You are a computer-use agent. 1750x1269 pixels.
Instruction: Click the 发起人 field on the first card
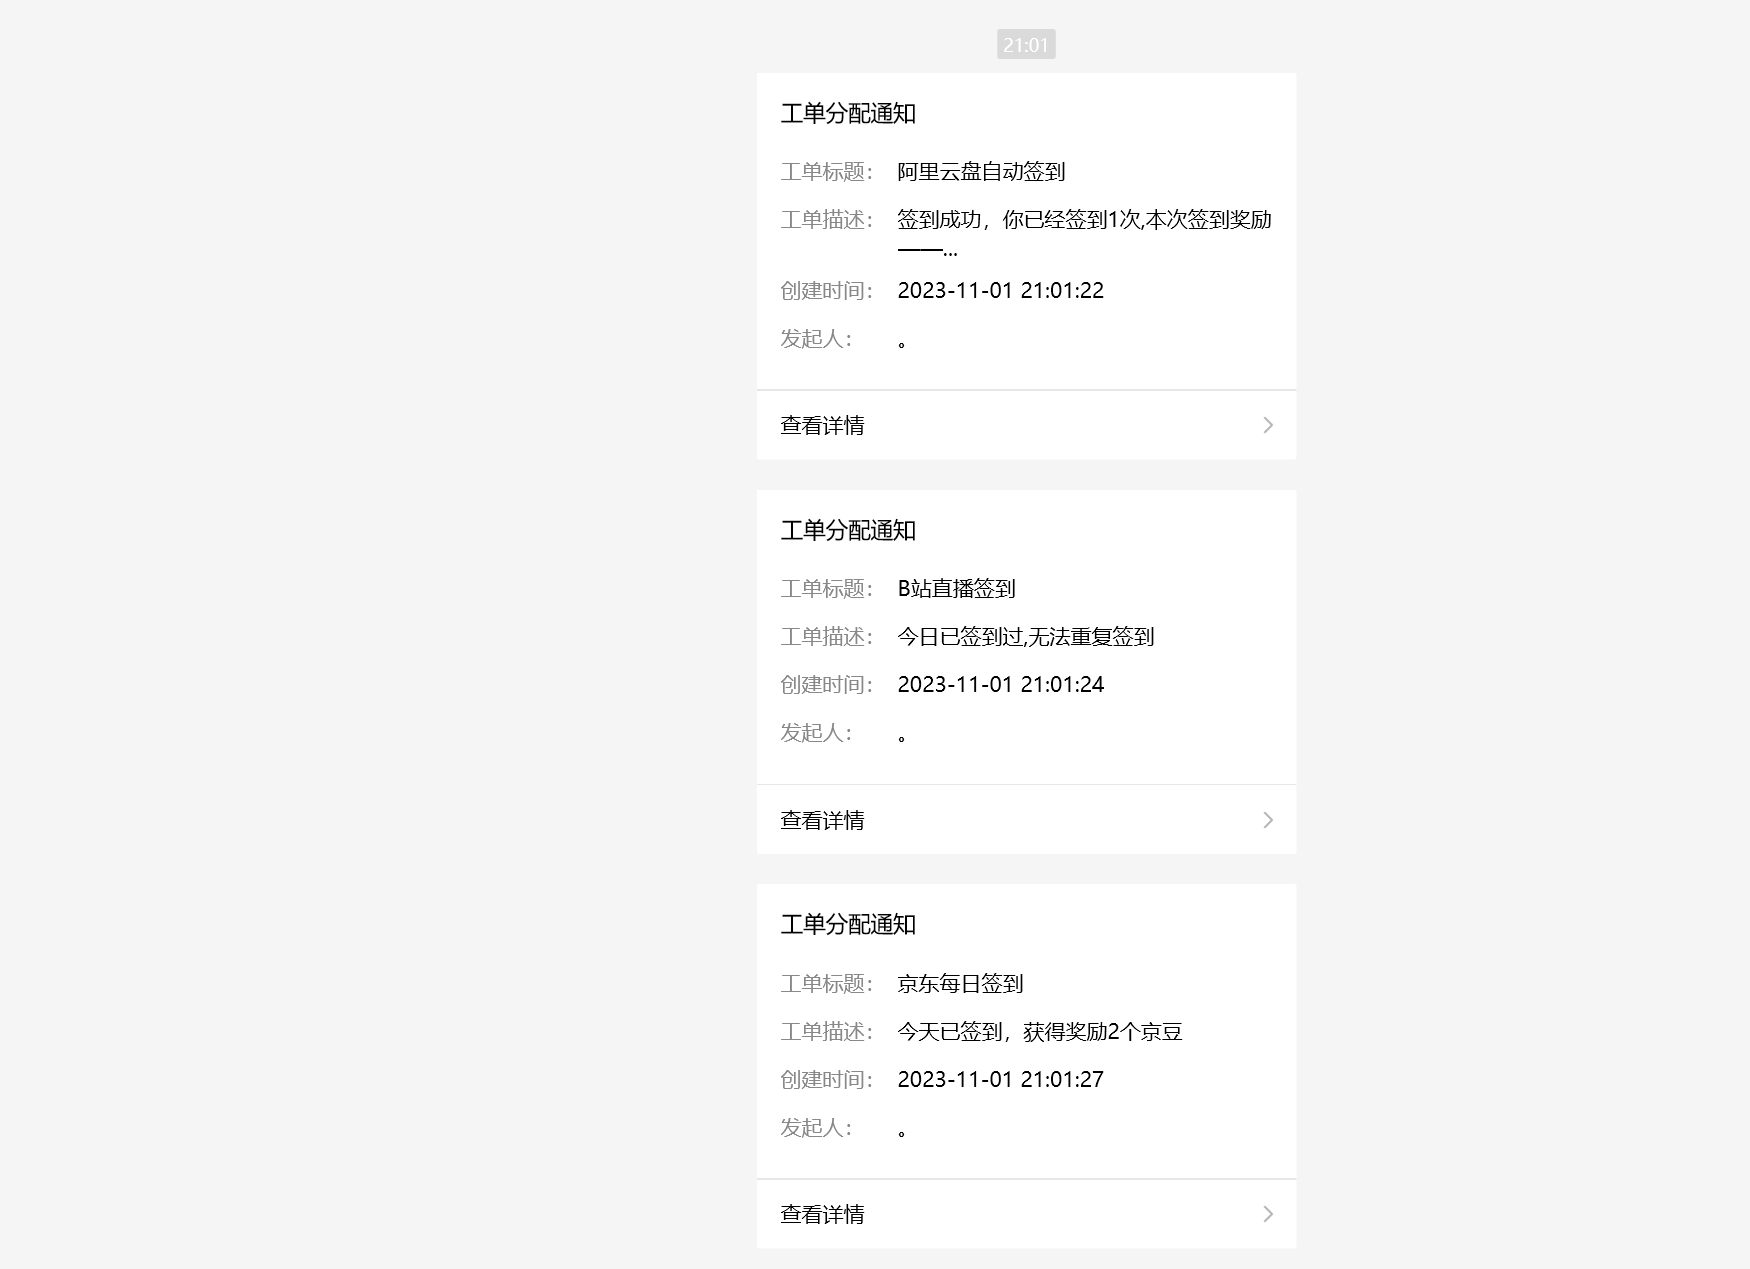click(816, 339)
